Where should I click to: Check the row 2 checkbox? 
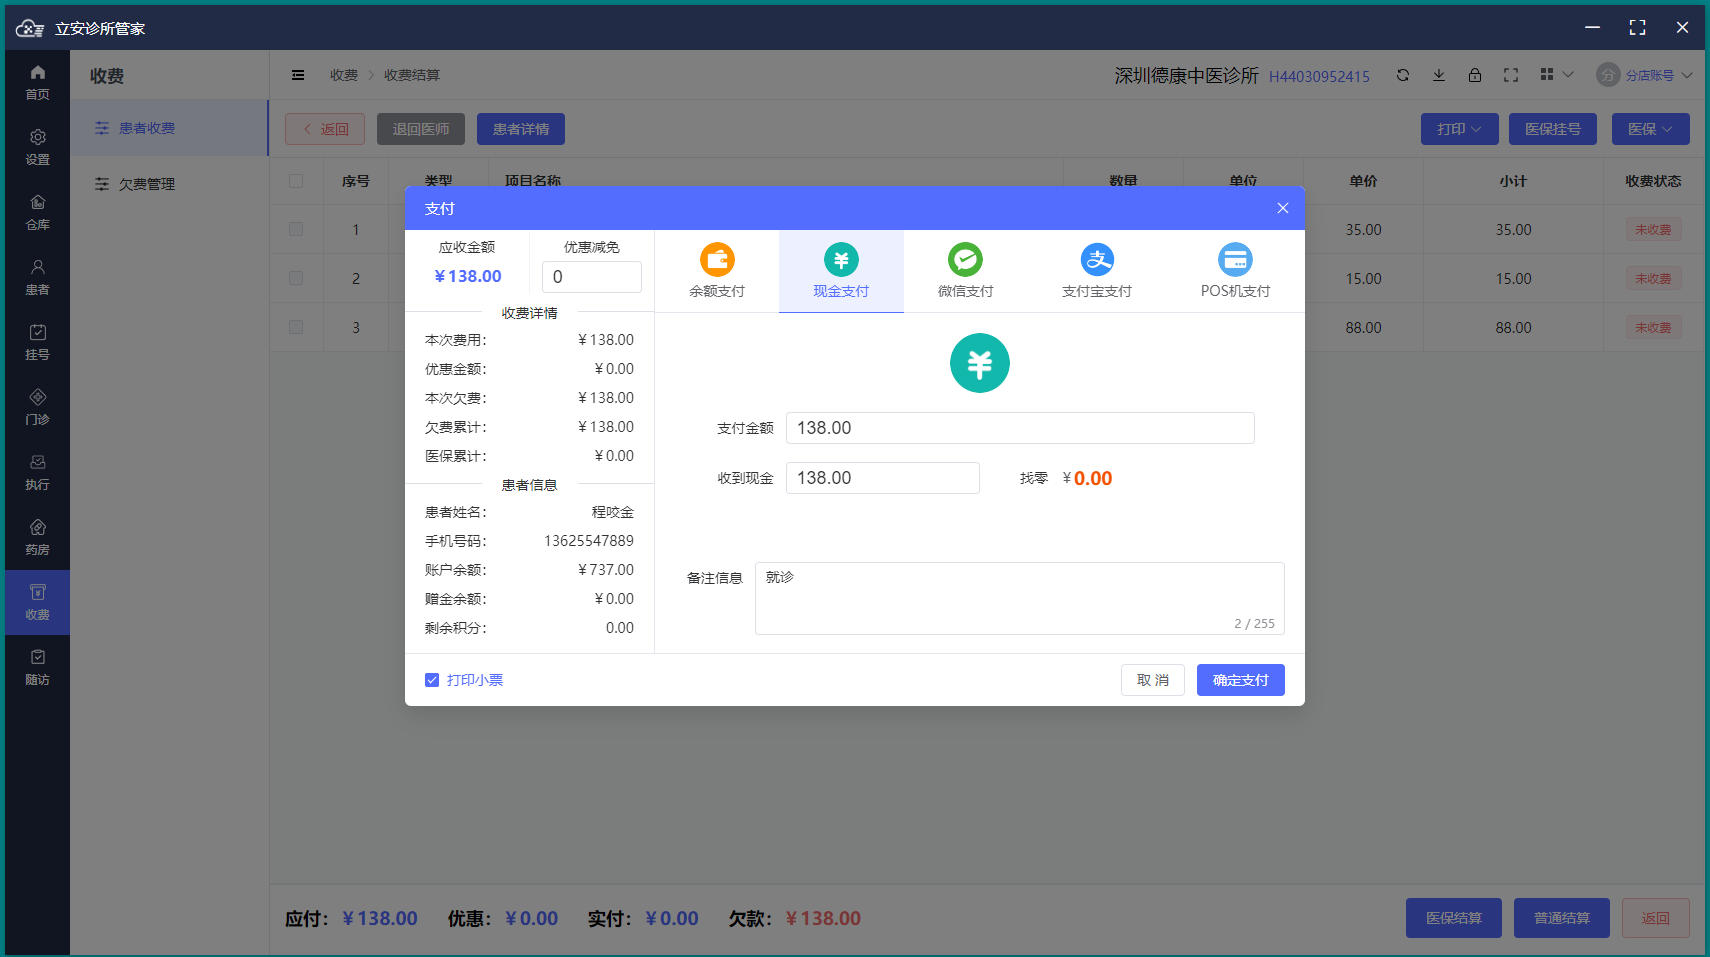pos(296,278)
